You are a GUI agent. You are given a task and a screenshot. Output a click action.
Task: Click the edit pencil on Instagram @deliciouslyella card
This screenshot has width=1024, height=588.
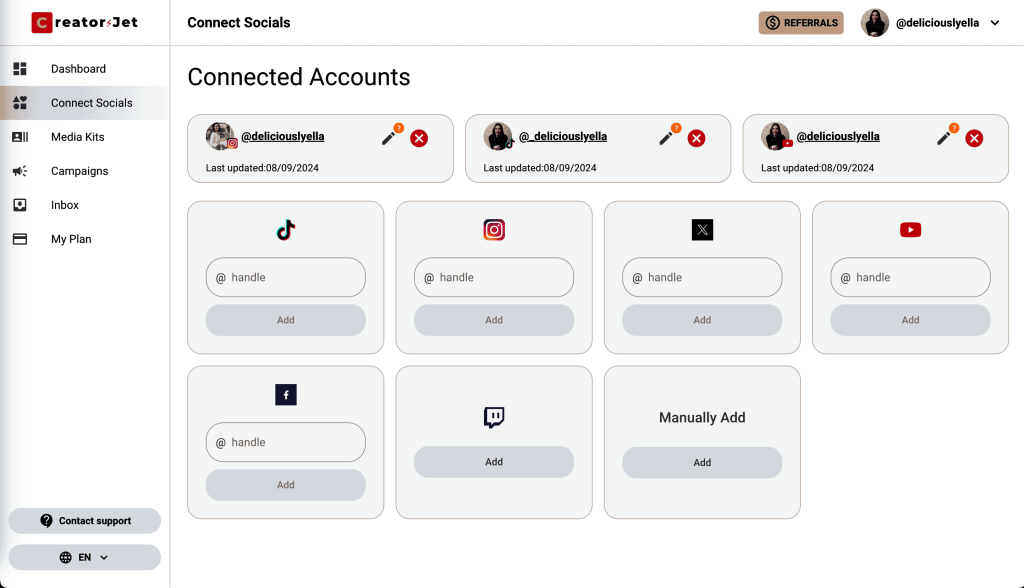(x=389, y=138)
